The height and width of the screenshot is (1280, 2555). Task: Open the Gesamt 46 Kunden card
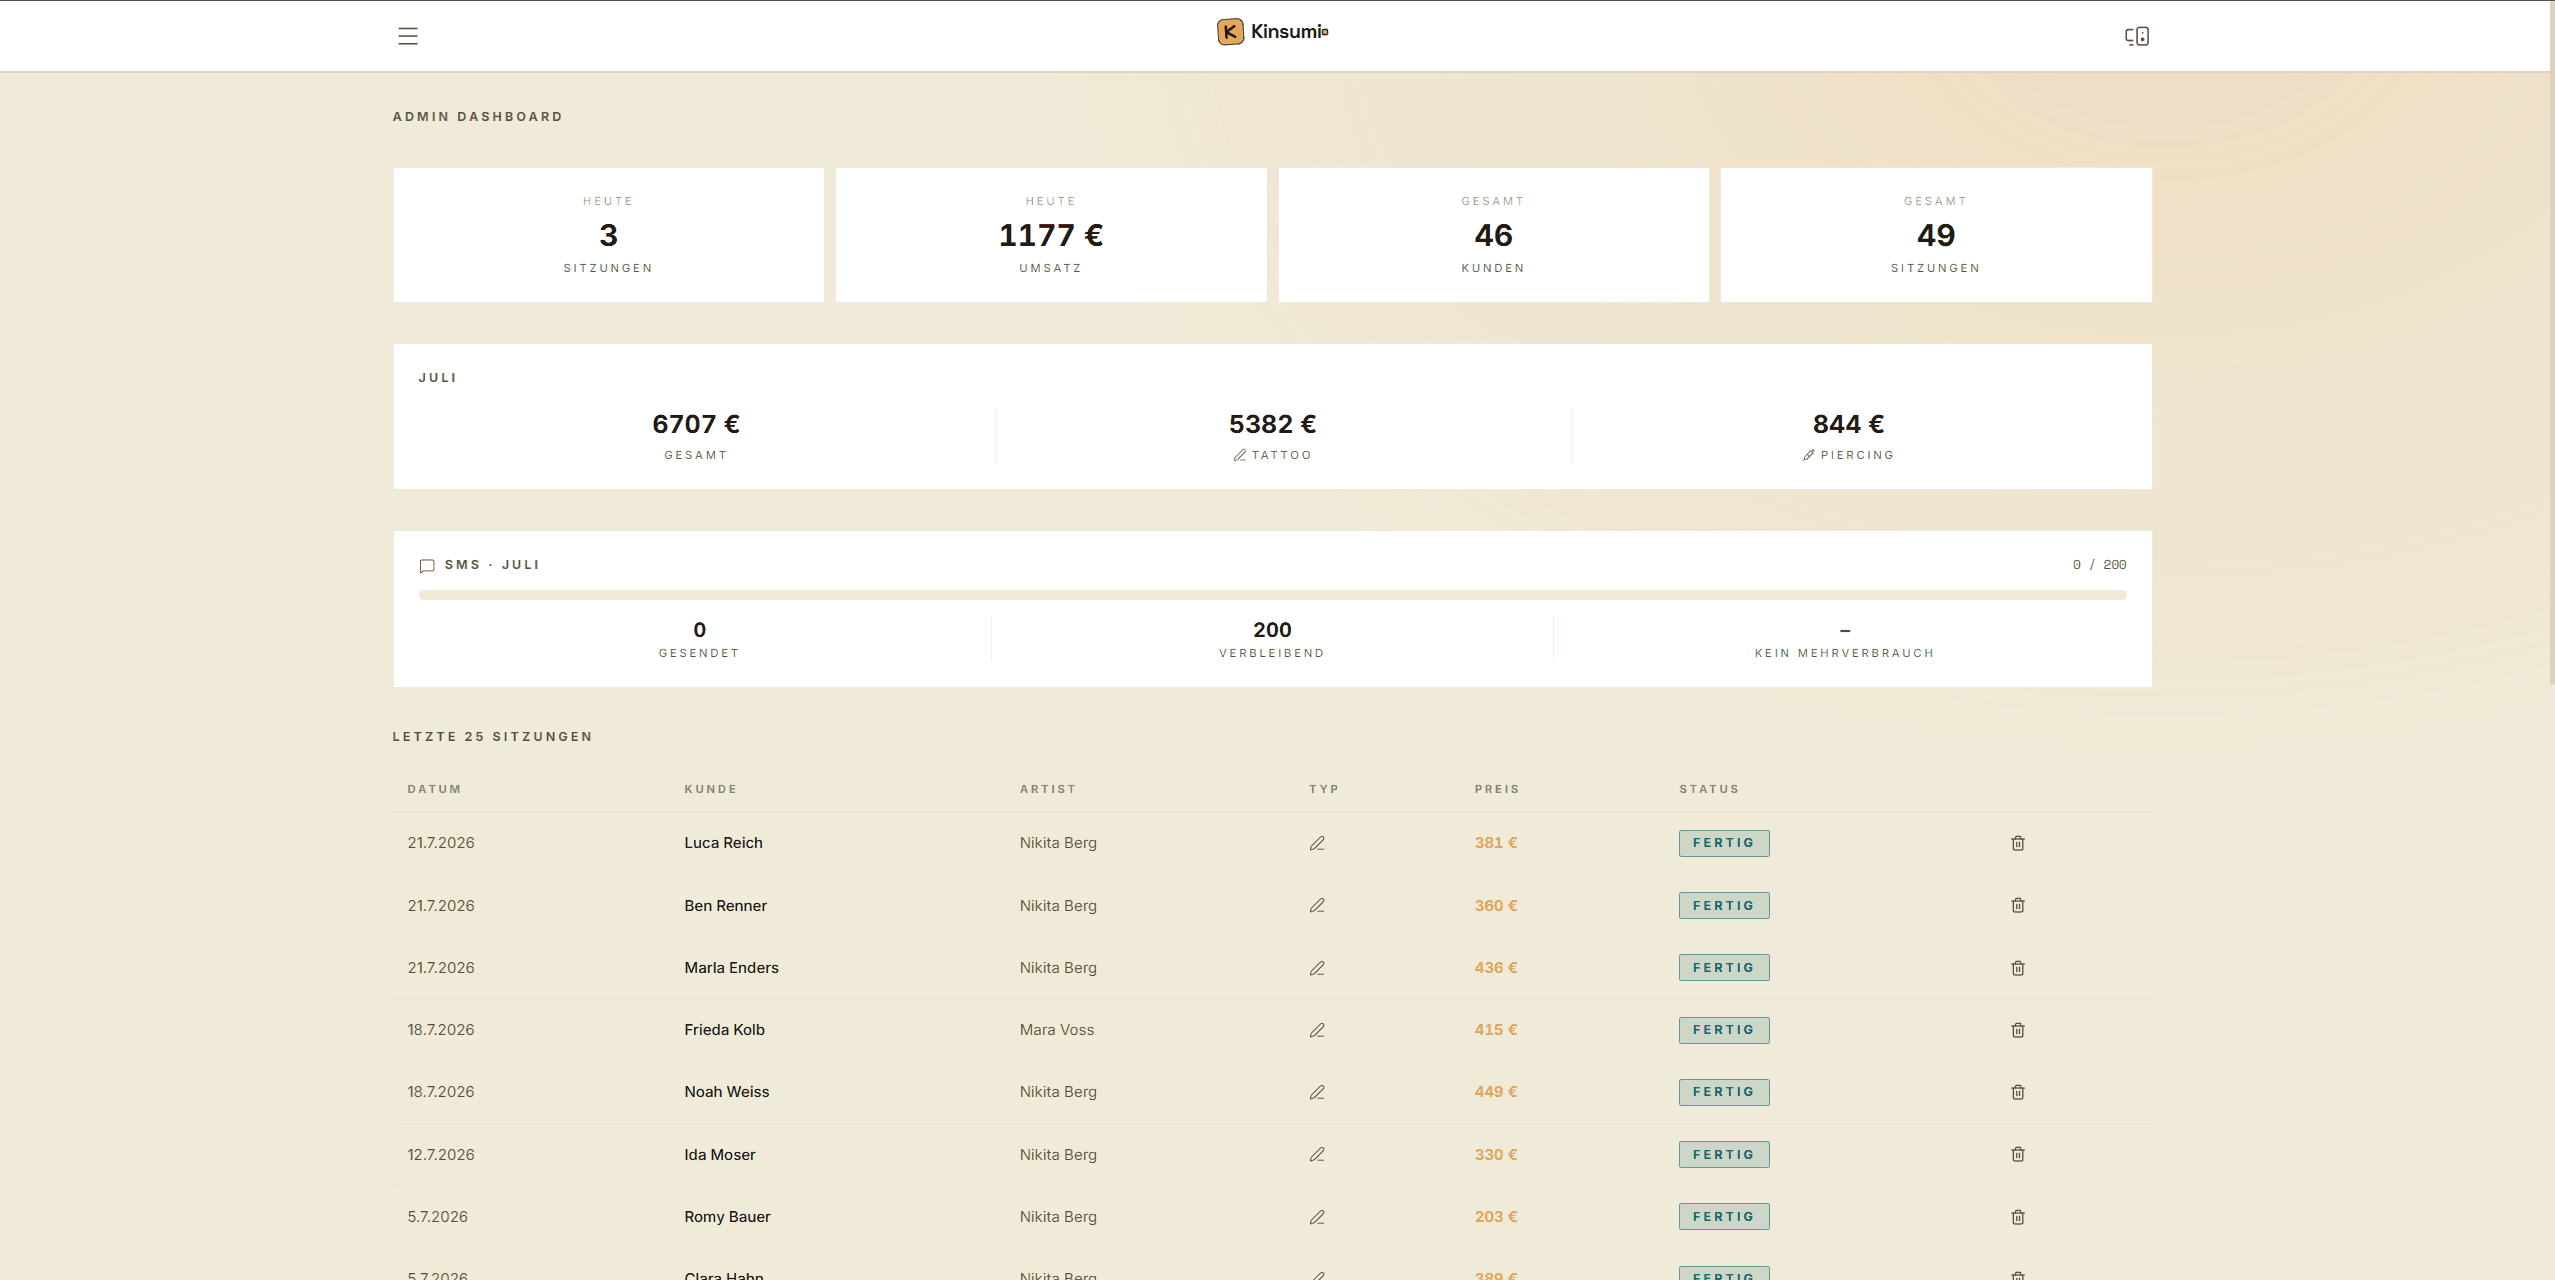pyautogui.click(x=1493, y=235)
